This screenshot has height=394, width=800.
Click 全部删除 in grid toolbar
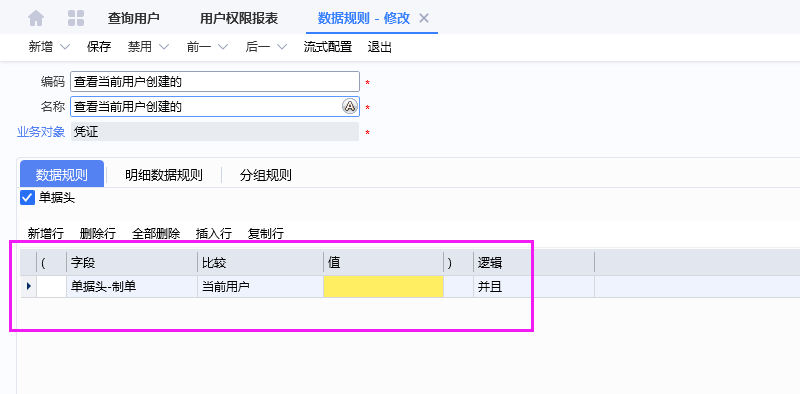click(156, 234)
